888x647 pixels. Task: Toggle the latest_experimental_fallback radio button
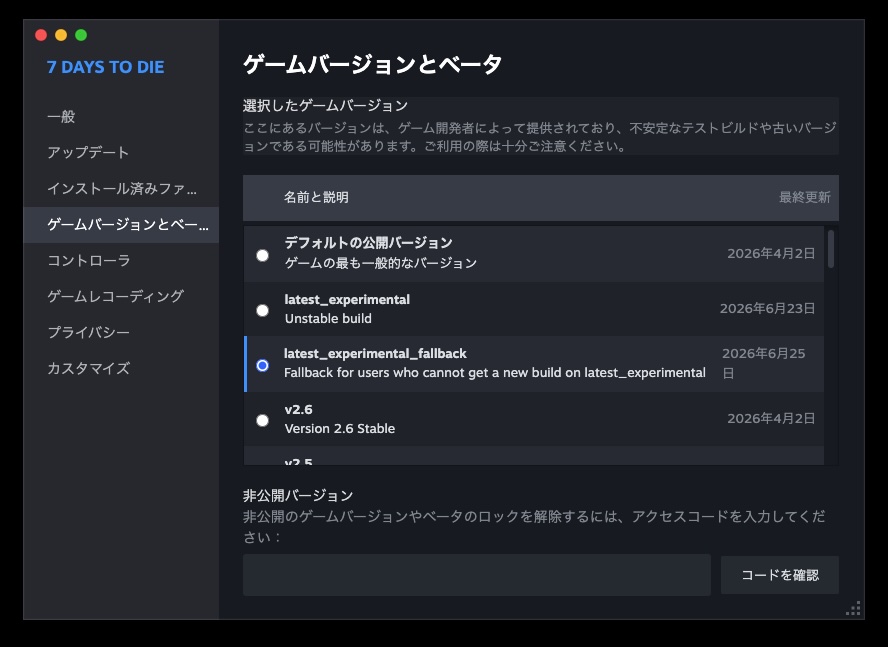(x=262, y=365)
